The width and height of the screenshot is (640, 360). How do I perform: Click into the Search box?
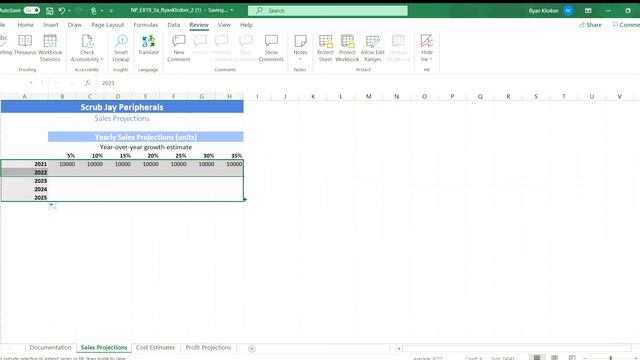(x=328, y=11)
